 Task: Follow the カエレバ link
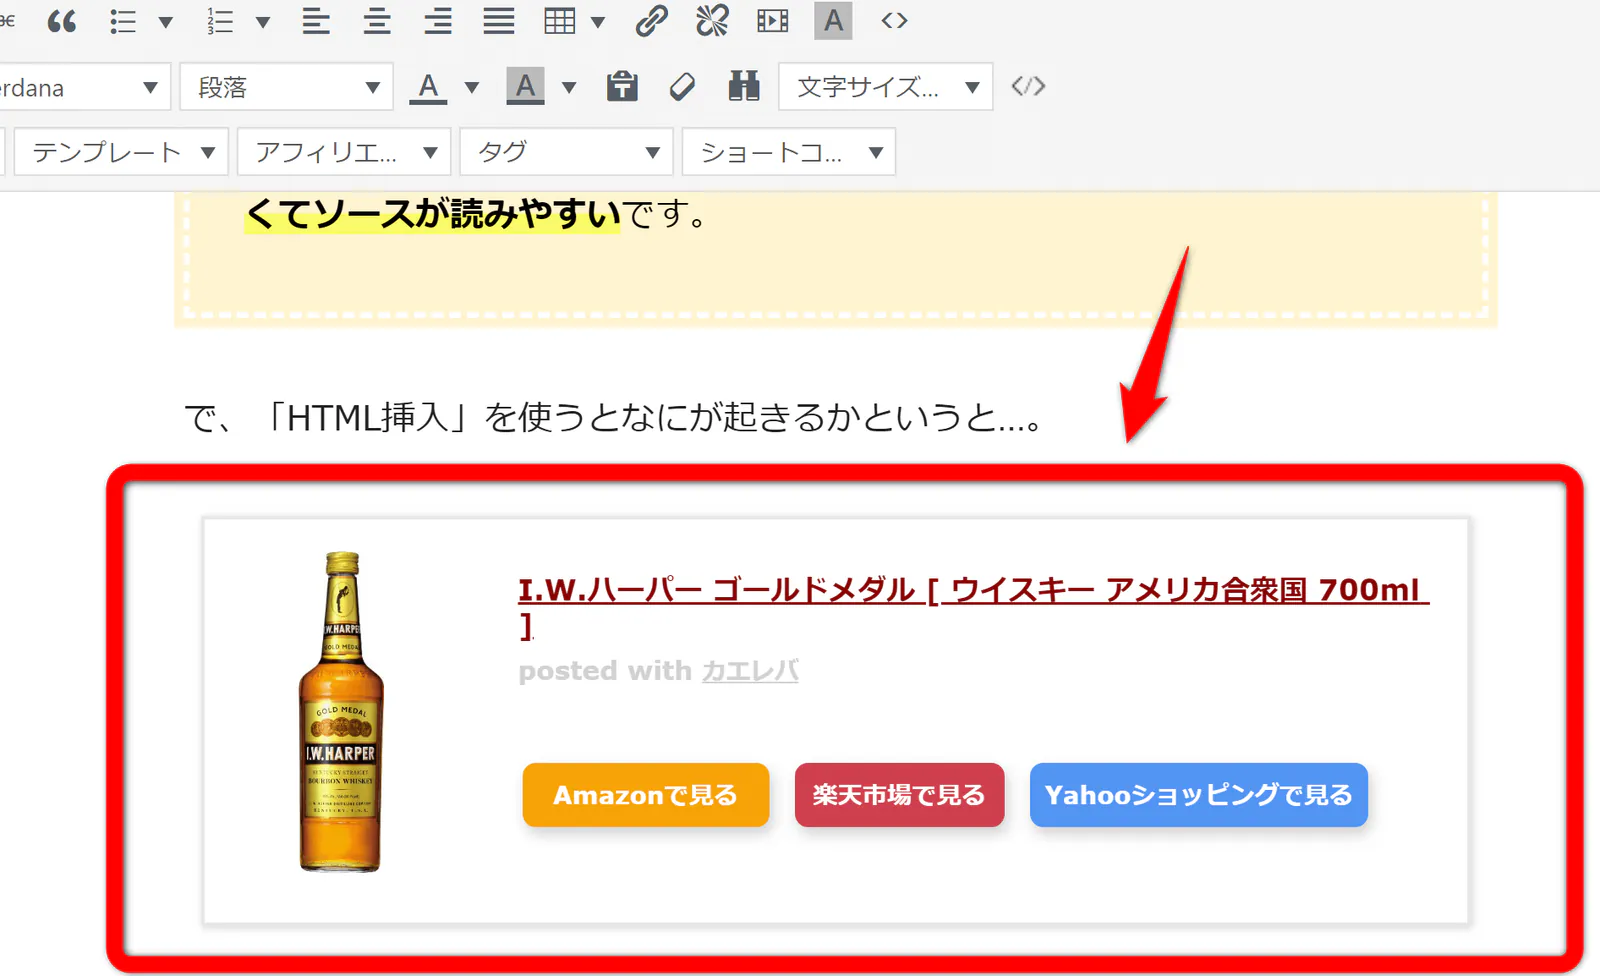[750, 671]
